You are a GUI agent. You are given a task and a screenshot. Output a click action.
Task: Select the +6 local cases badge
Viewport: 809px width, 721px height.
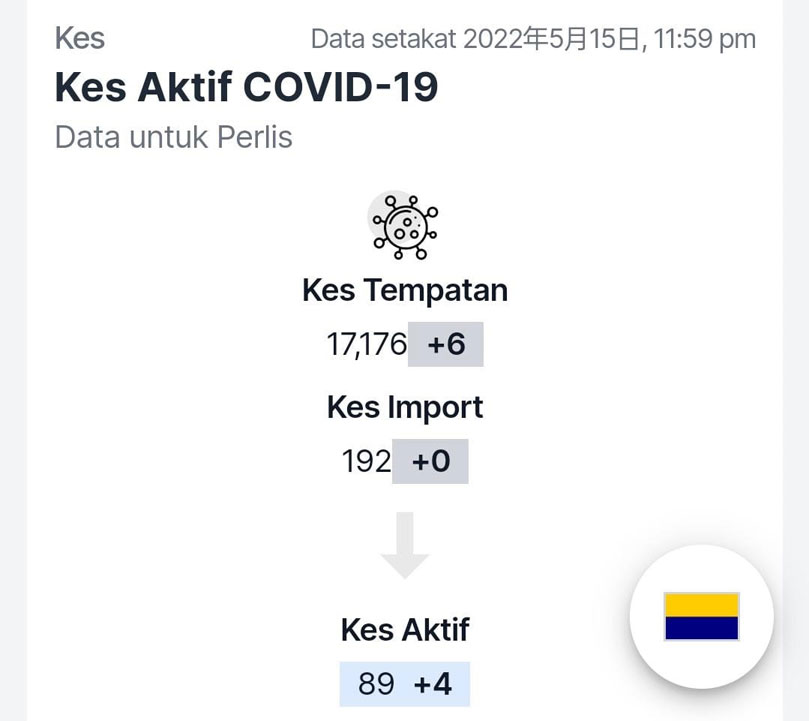446,344
